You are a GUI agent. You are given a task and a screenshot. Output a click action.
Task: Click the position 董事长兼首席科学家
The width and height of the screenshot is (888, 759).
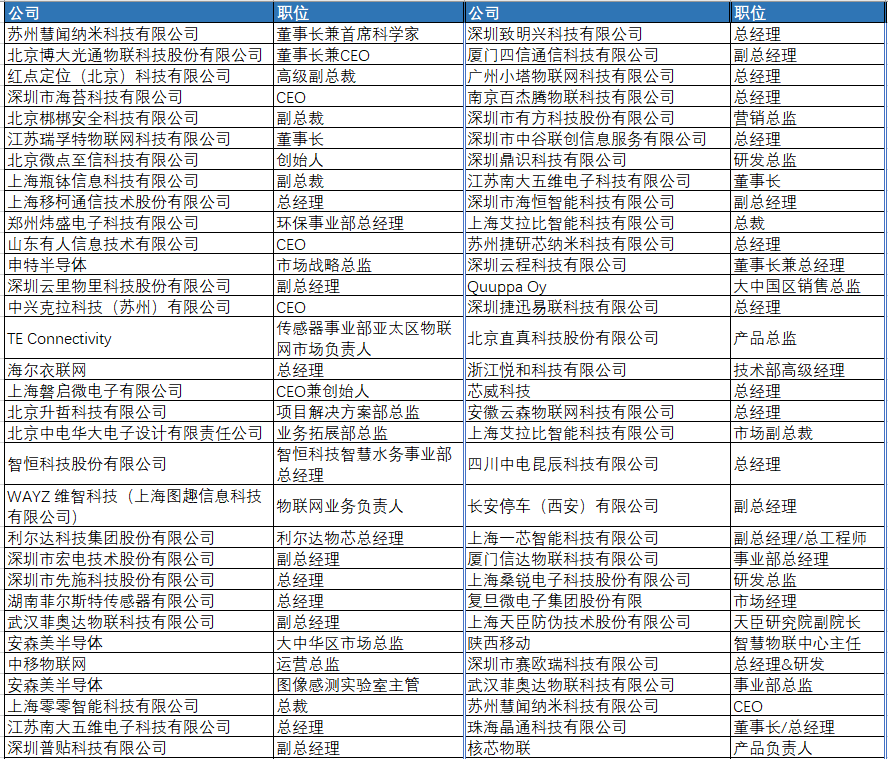[368, 34]
